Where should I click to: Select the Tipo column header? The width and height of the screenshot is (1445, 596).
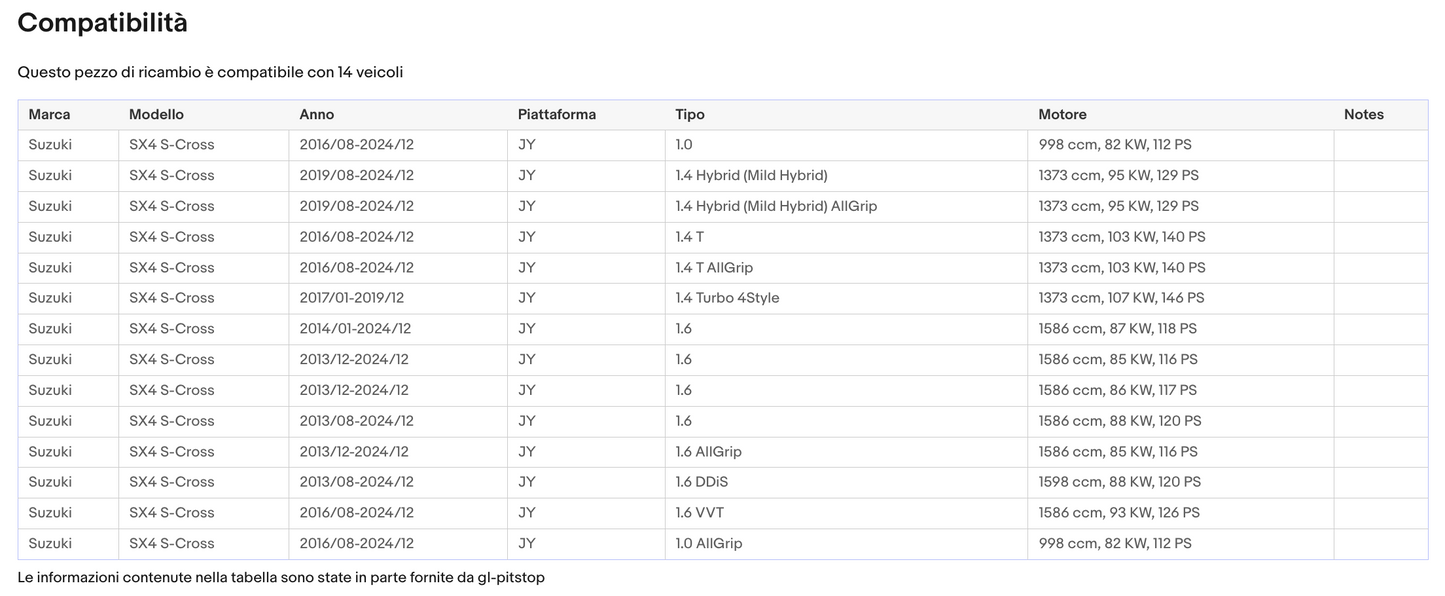(x=690, y=115)
